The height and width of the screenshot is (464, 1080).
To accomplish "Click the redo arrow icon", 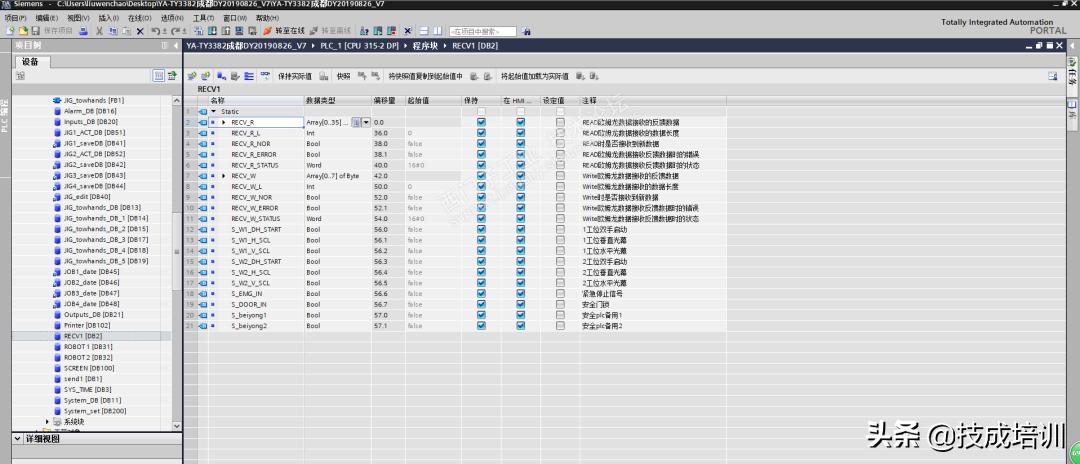I will click(176, 31).
